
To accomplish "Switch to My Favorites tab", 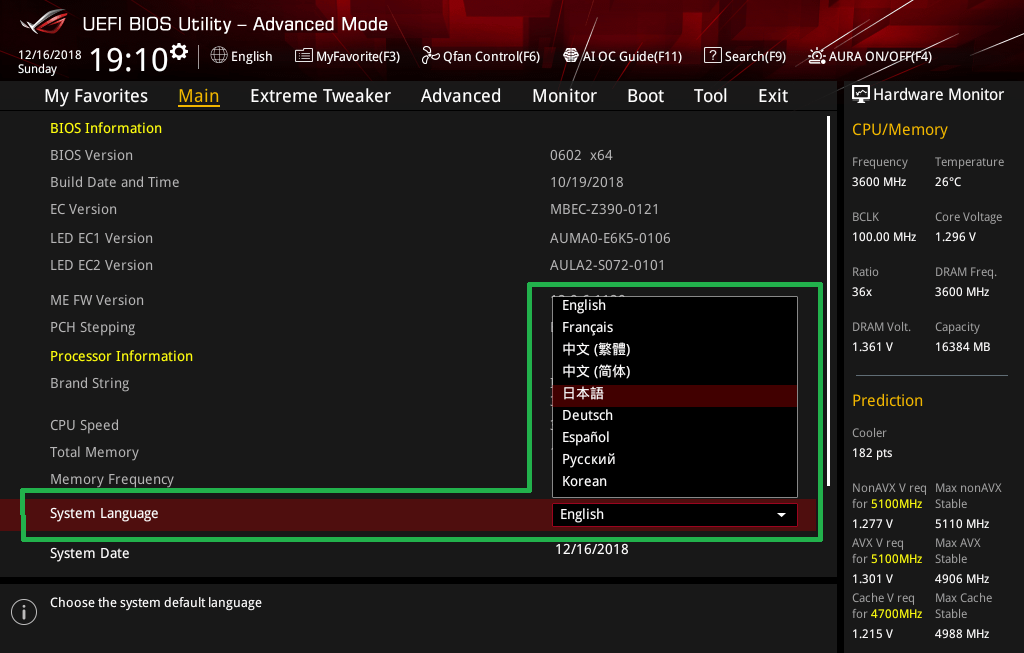I will coord(96,96).
